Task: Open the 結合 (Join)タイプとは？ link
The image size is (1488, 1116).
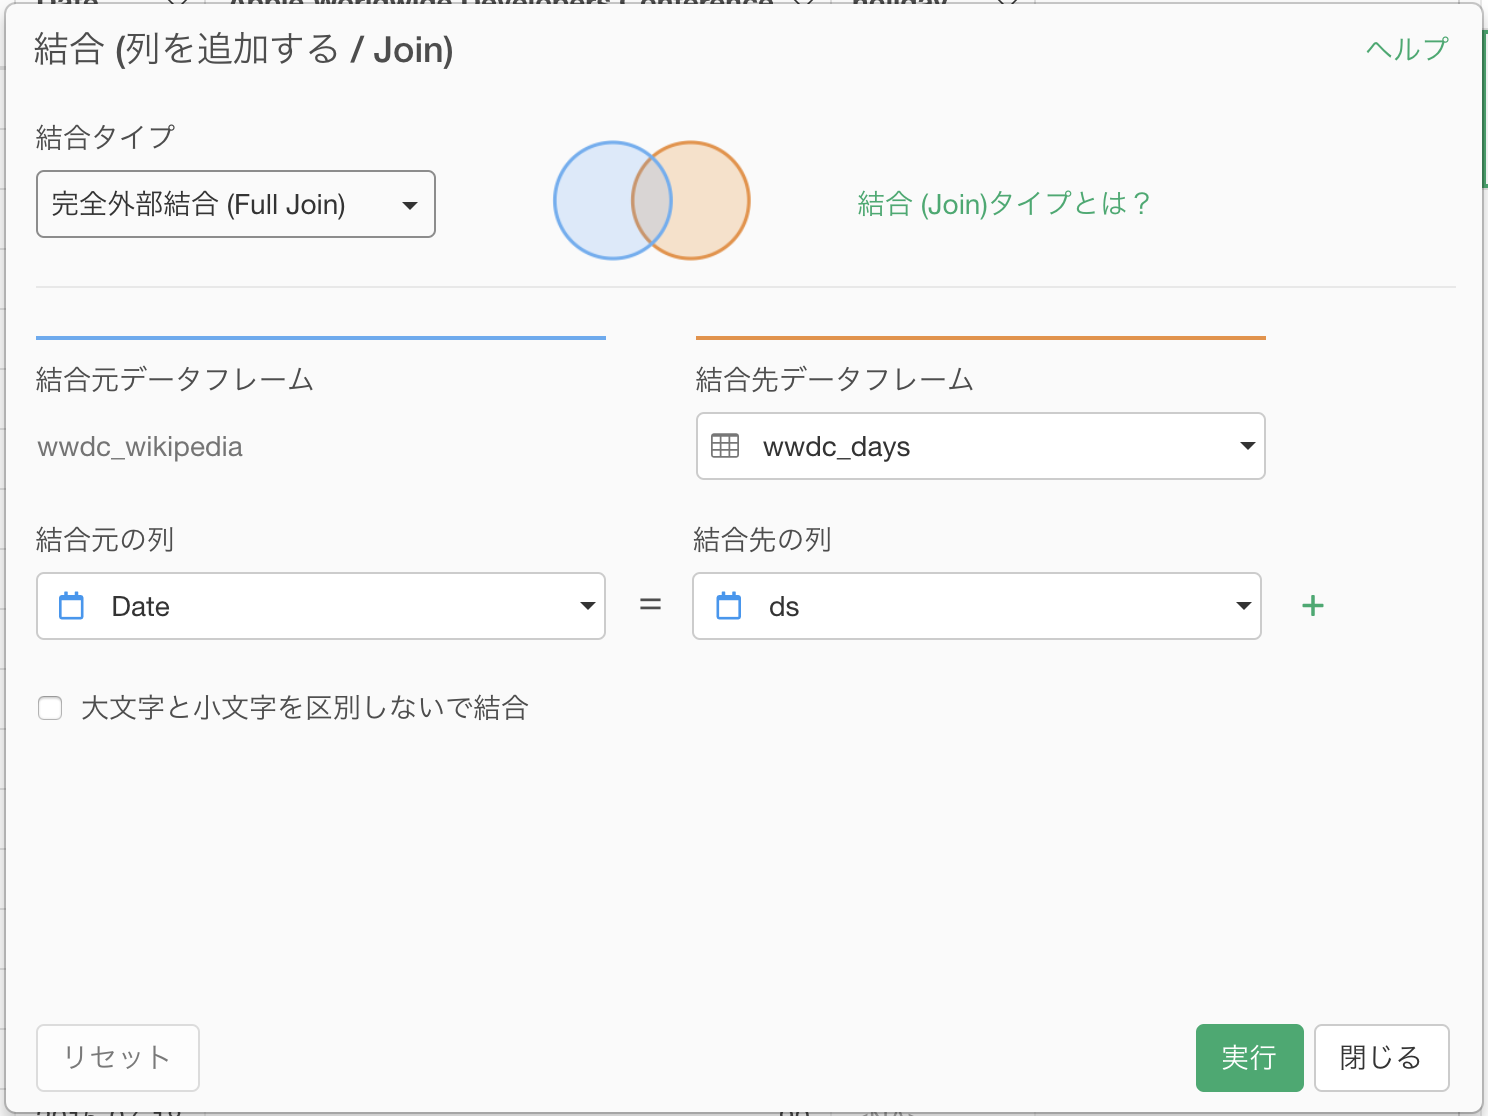Action: point(1004,204)
